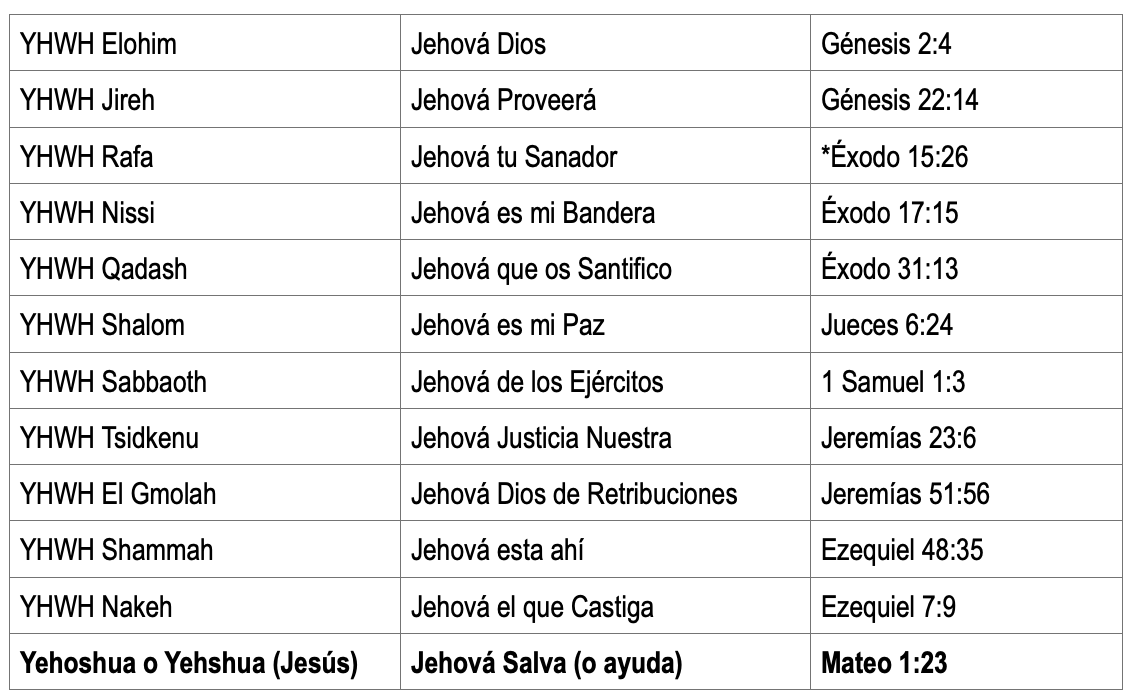1129x695 pixels.
Task: Select the YHWH Qadash cell
Action: (204, 269)
